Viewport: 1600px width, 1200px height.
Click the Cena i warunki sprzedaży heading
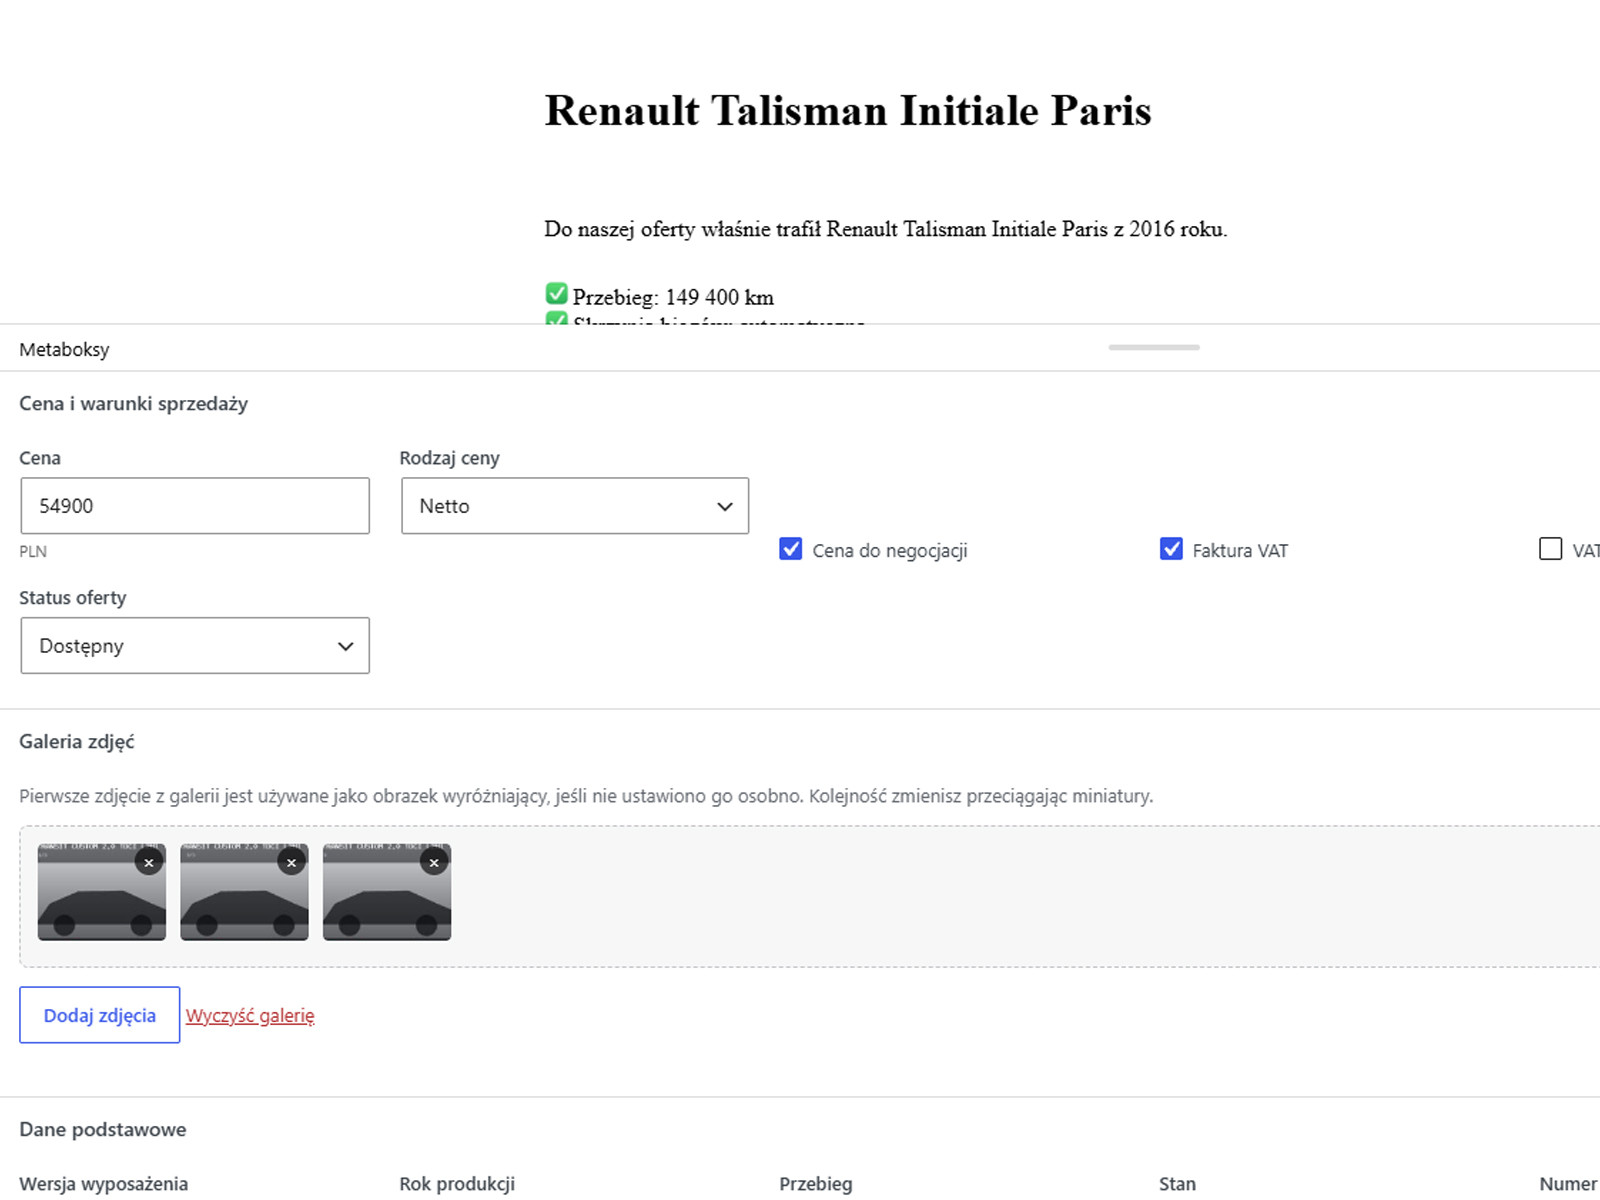[134, 404]
